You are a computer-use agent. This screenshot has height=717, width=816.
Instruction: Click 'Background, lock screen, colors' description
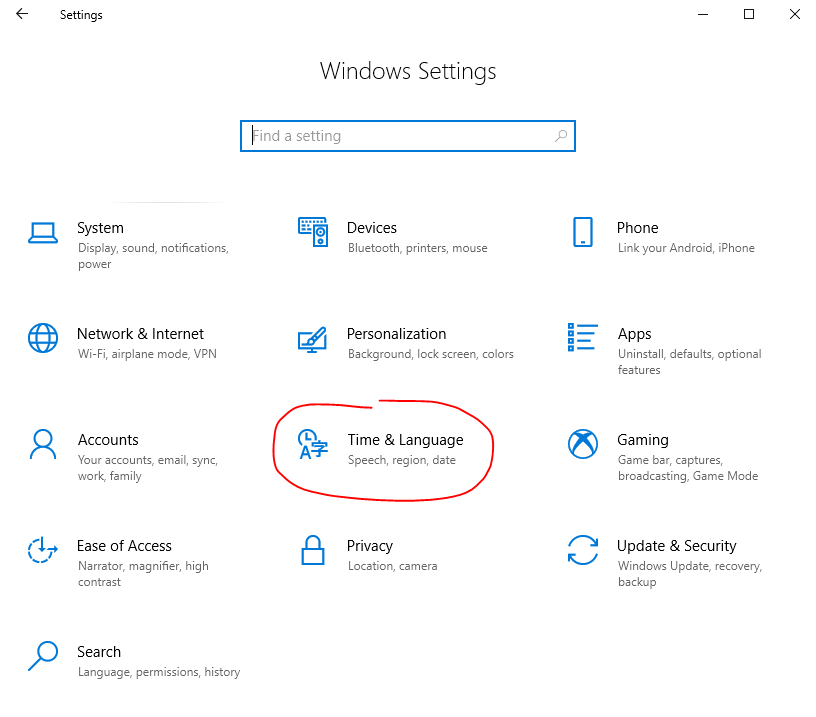tap(431, 354)
